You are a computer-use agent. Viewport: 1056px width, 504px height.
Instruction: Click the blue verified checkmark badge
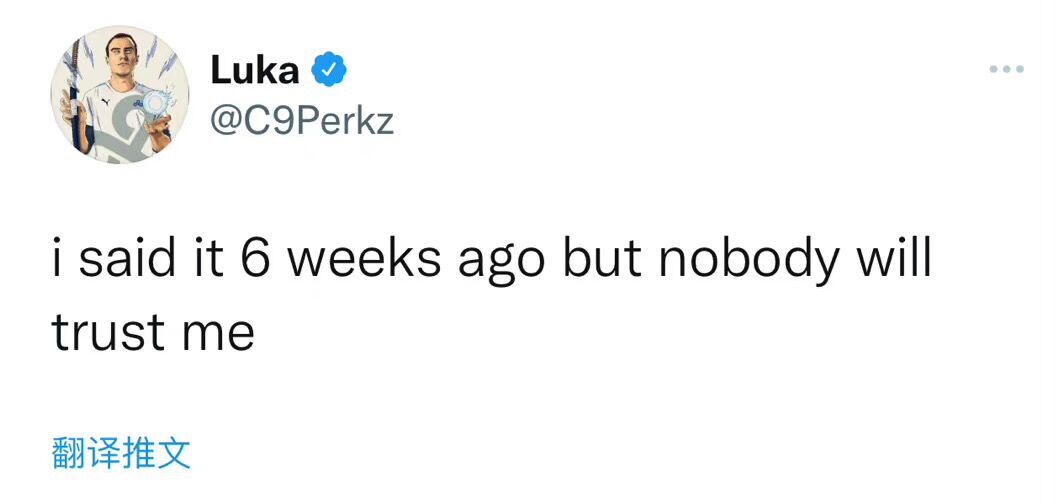pos(330,71)
